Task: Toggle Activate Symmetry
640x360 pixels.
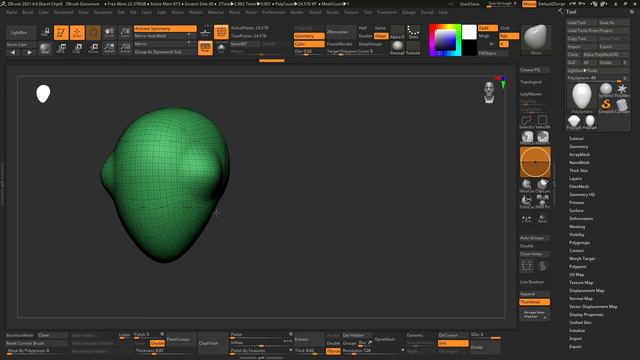Action: pyautogui.click(x=165, y=29)
